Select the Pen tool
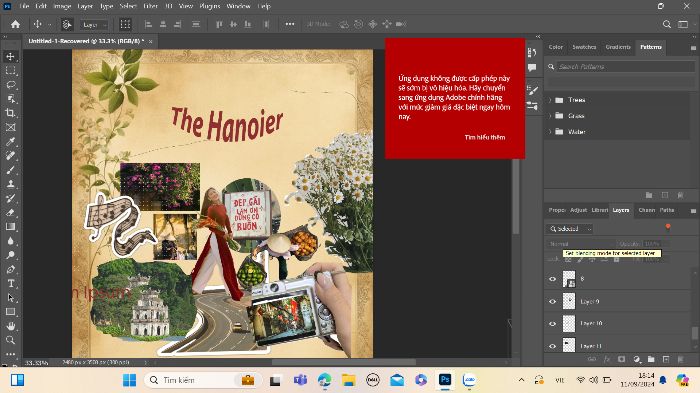Viewport: 700px width, 393px height. (11, 269)
